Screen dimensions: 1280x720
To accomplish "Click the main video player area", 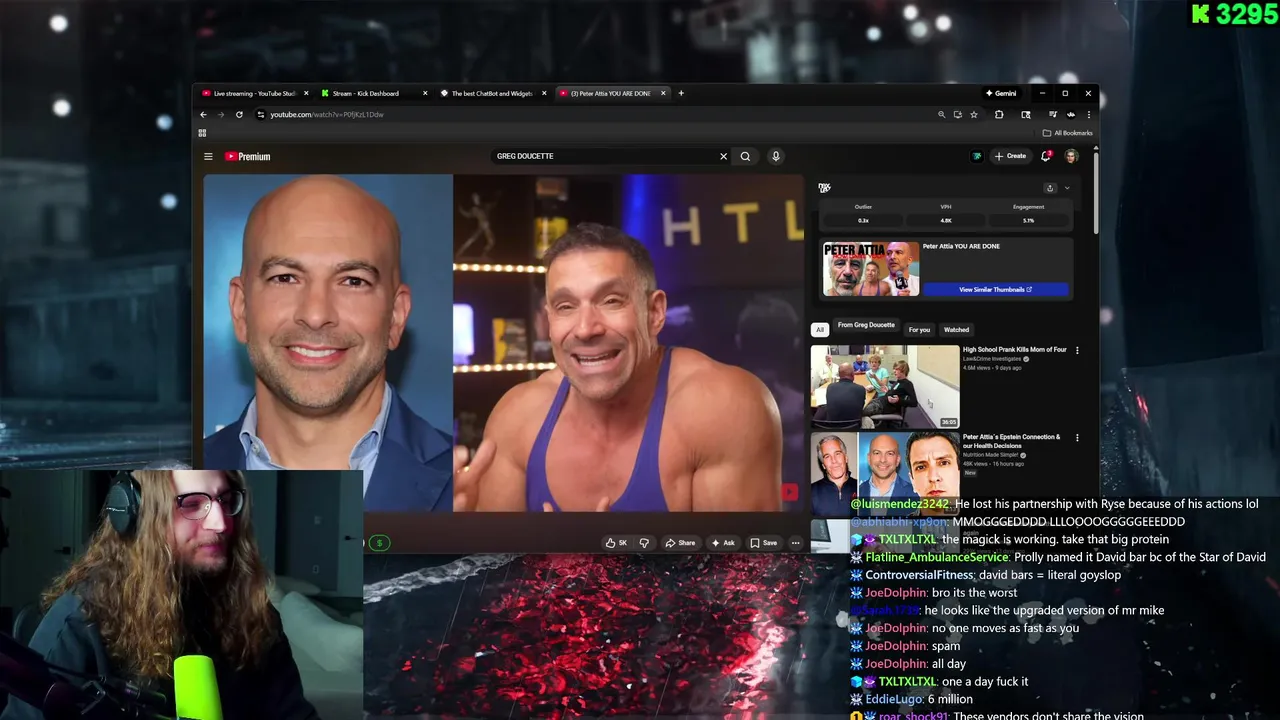I will click(503, 343).
